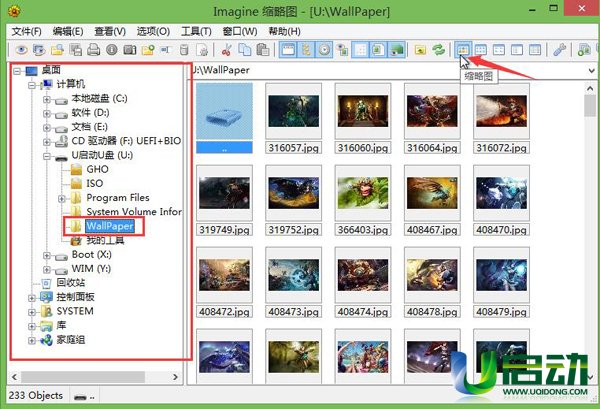The image size is (600, 409).
Task: Click the thumbnail pane vertical scrollbar thumb
Action: click(590, 106)
